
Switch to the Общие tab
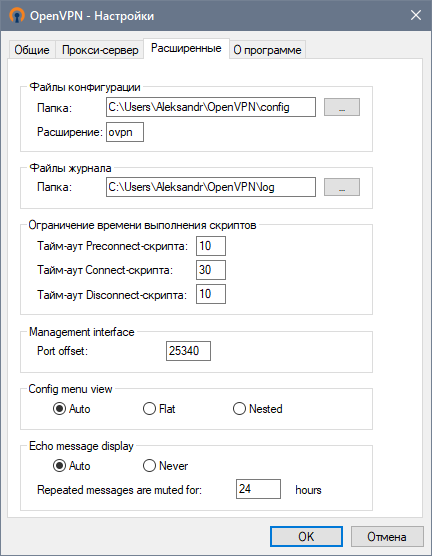[x=32, y=50]
